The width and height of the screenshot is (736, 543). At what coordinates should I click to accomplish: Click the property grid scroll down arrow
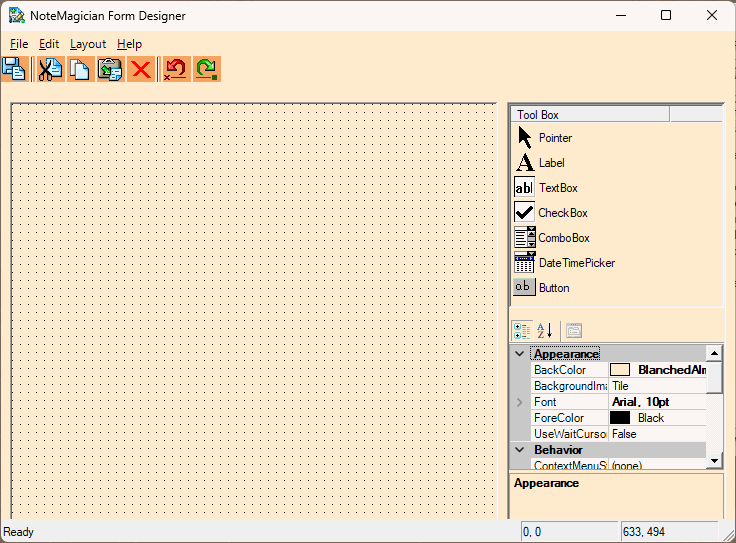(x=714, y=460)
